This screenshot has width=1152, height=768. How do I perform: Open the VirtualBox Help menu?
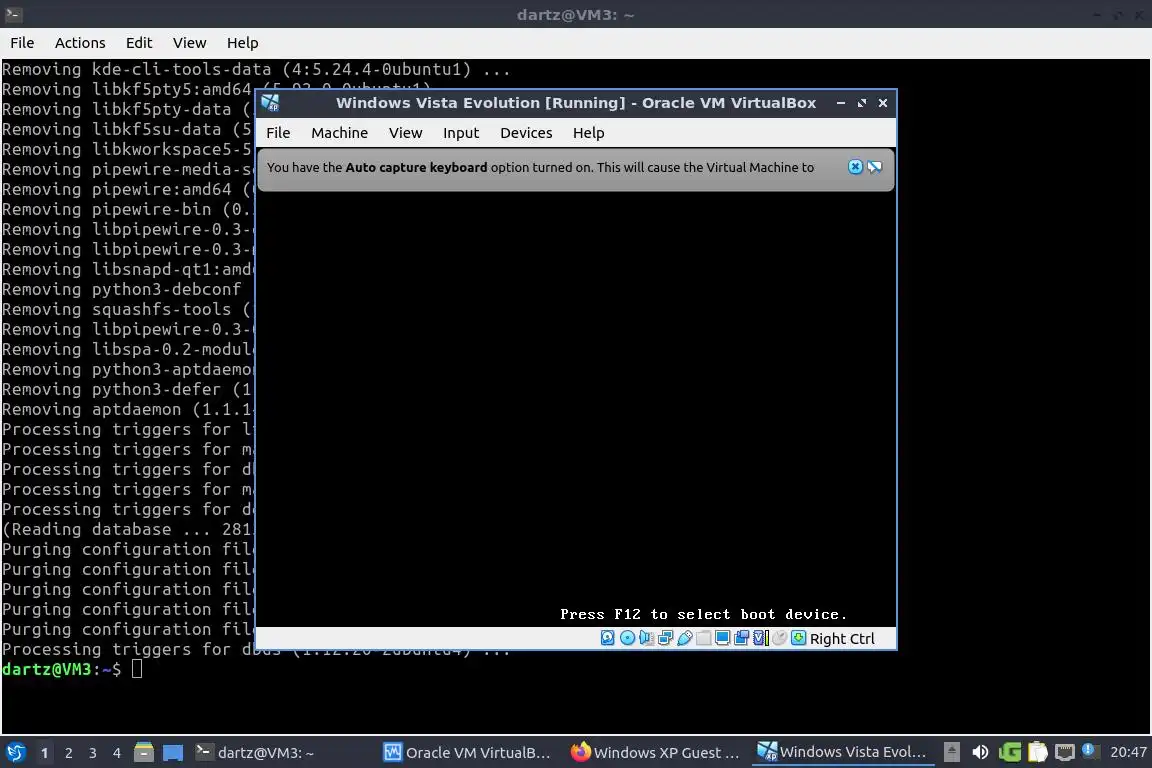(x=588, y=133)
